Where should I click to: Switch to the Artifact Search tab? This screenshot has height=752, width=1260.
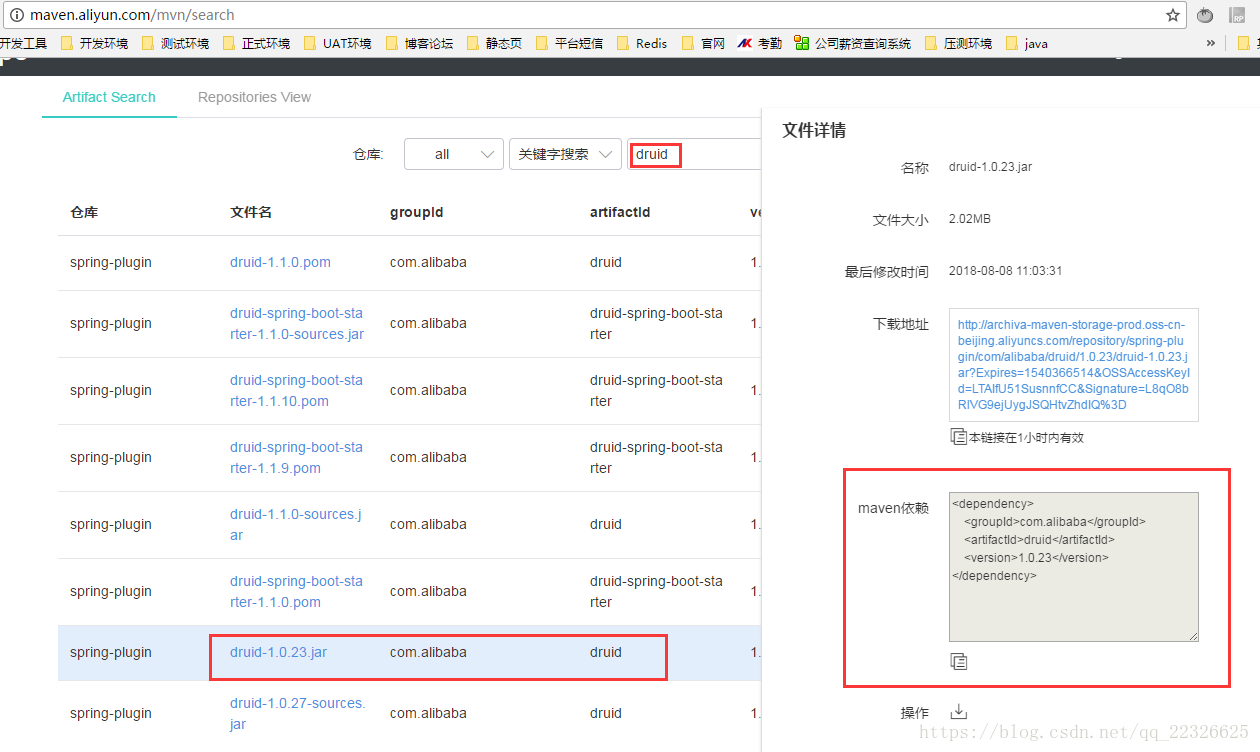coord(109,97)
